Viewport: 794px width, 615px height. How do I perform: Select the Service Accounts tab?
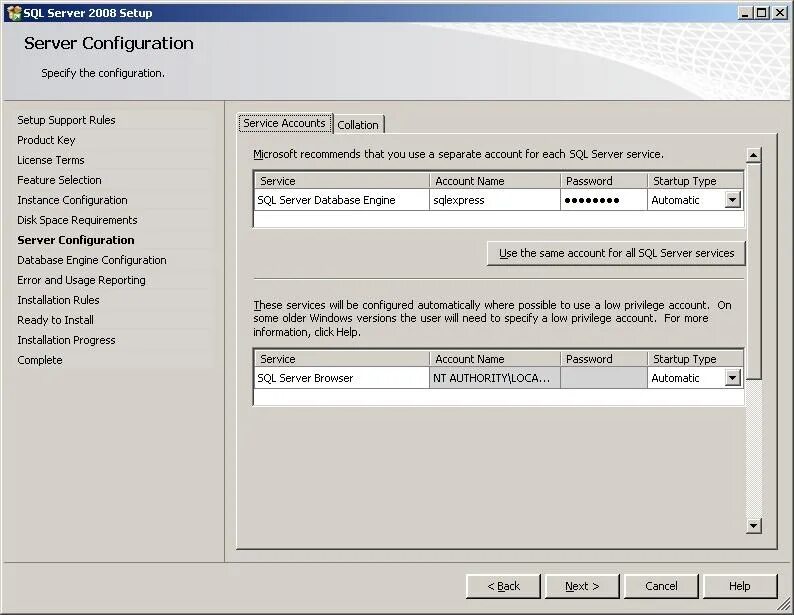click(x=285, y=123)
